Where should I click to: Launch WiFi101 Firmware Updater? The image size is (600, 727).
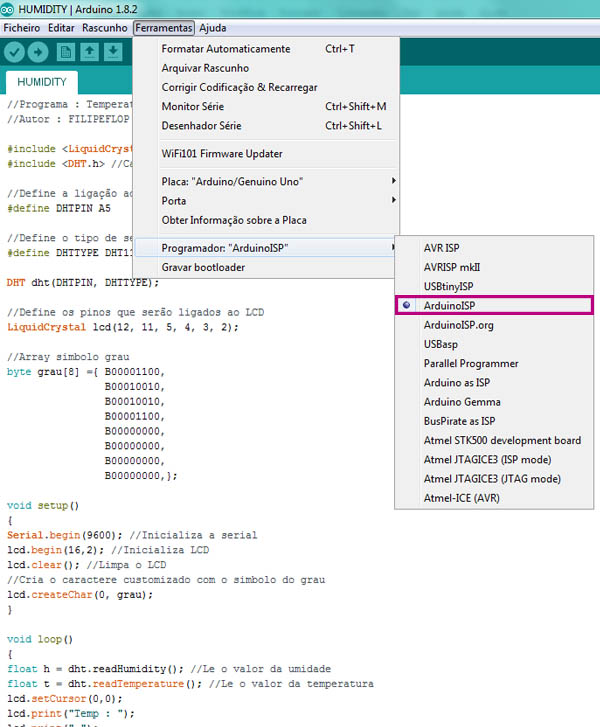point(266,154)
